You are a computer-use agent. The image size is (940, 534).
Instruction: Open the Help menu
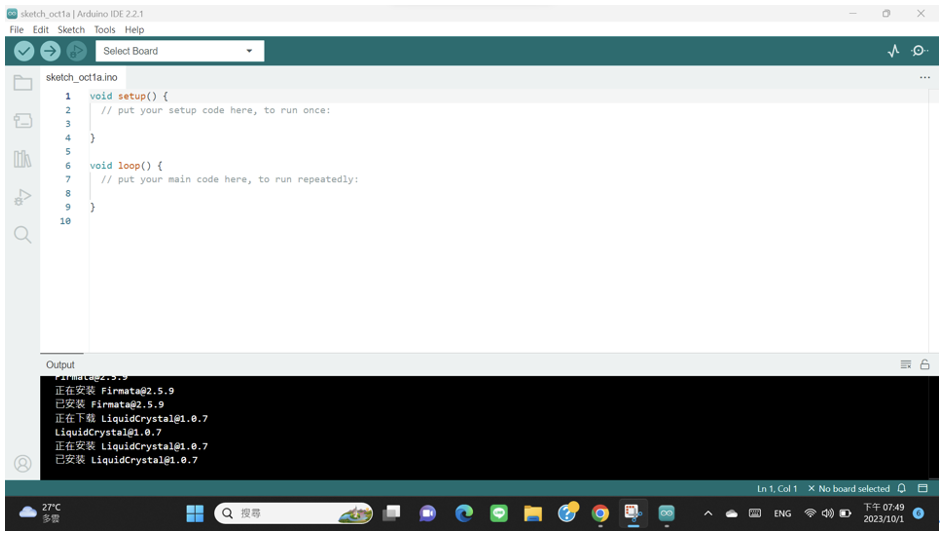[x=134, y=29]
